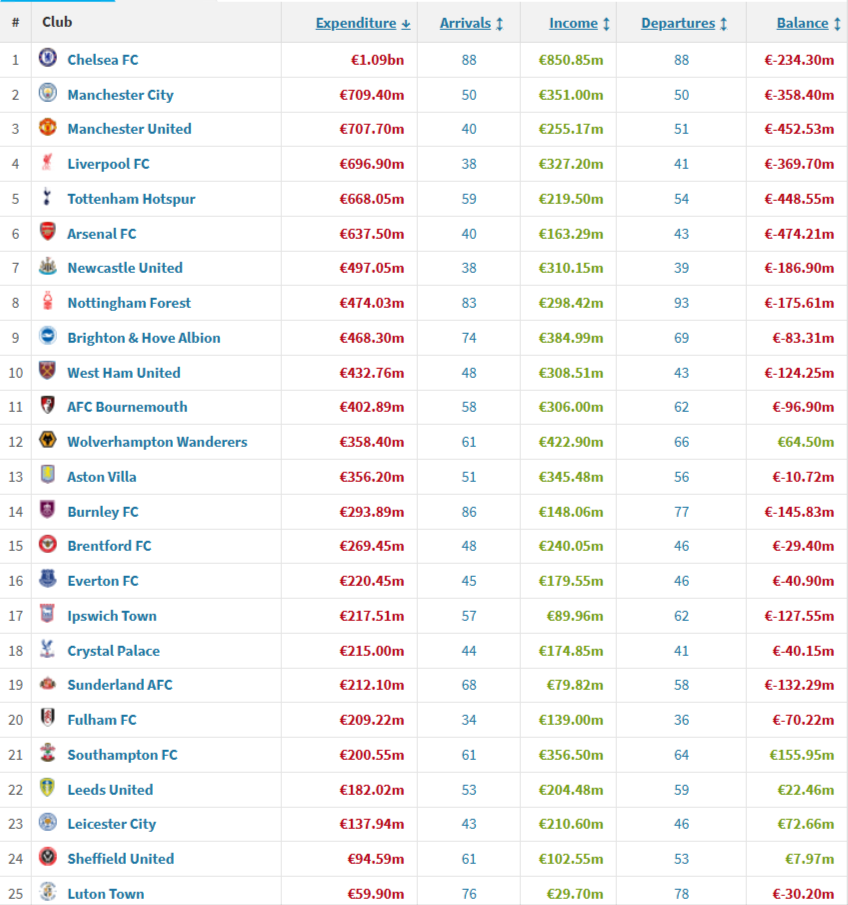Click the Chelsea FC club crest
Viewport: 848px width, 905px height.
point(47,58)
